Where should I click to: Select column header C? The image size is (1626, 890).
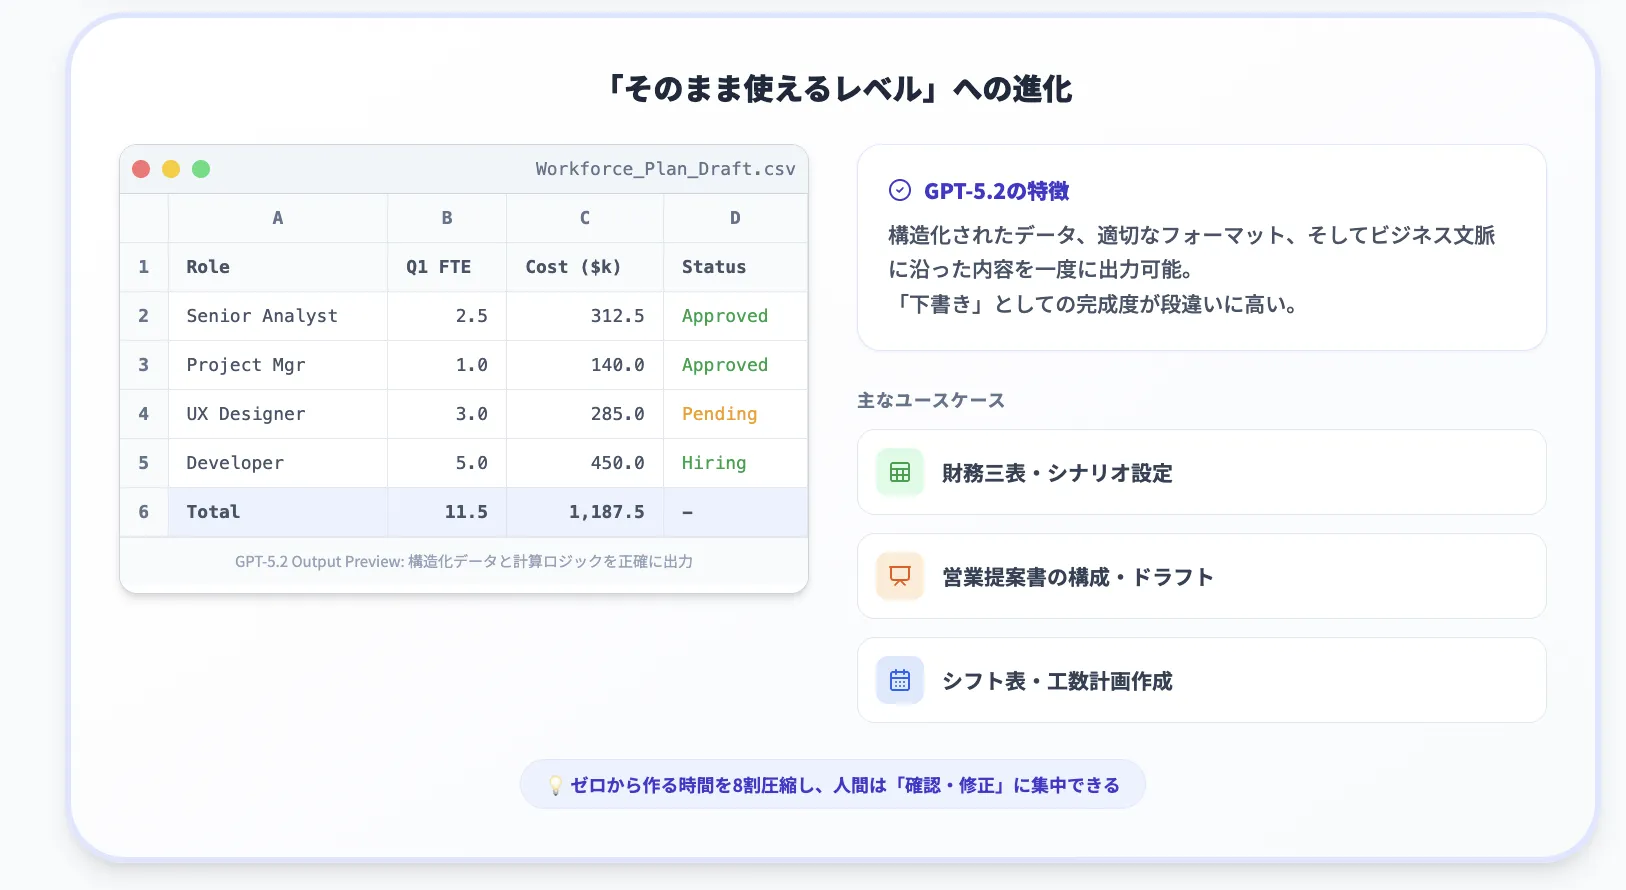pos(585,218)
